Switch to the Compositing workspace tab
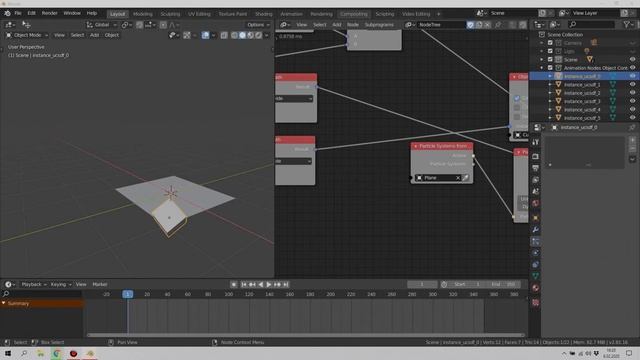 353,14
